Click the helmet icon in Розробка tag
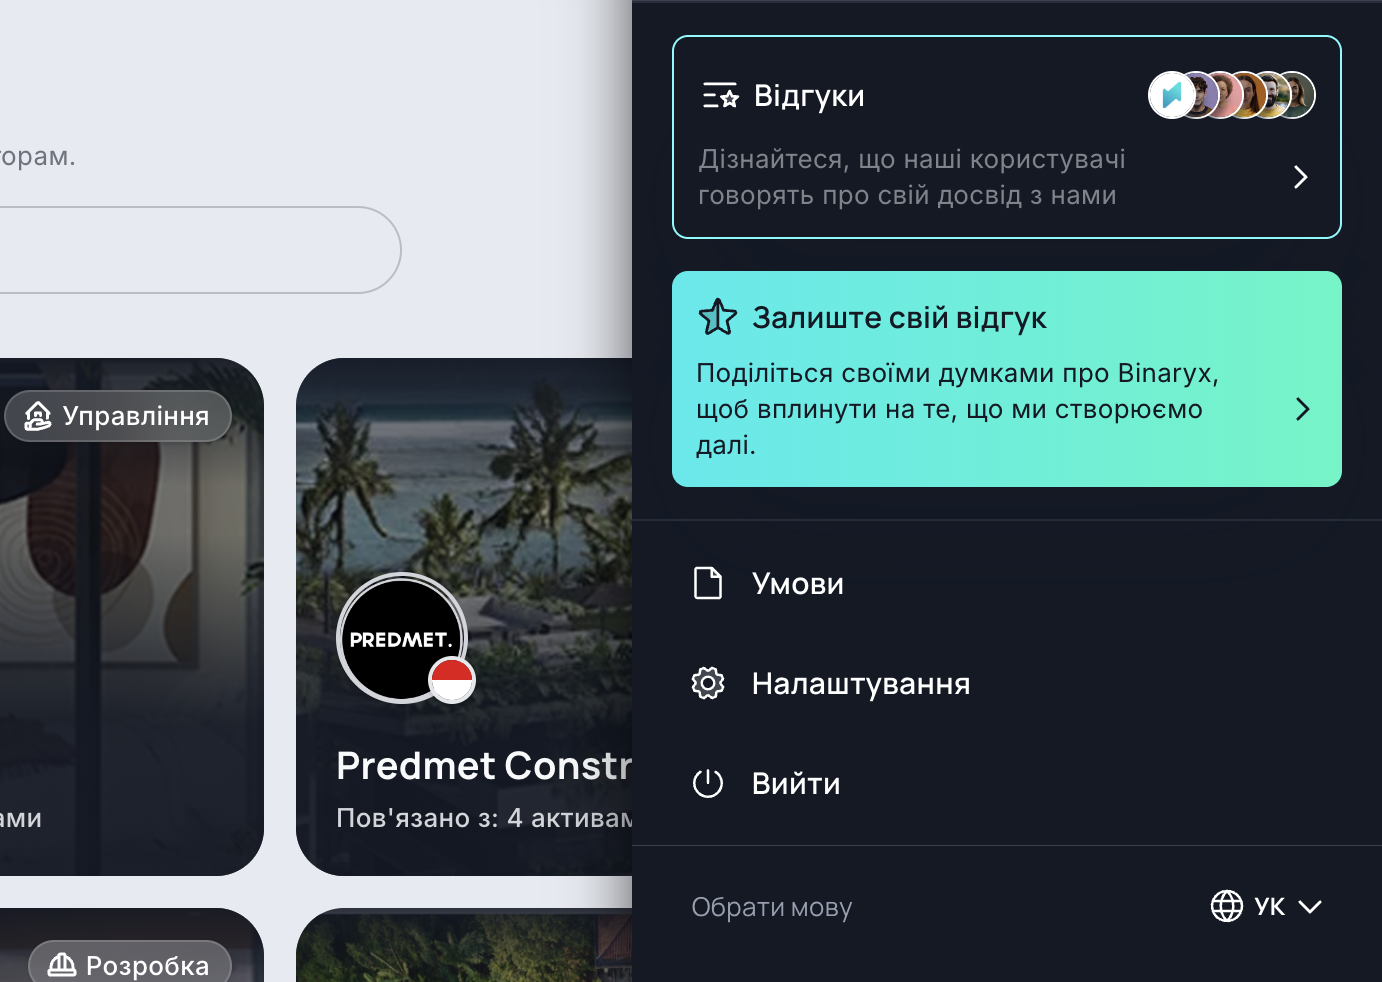 (62, 965)
